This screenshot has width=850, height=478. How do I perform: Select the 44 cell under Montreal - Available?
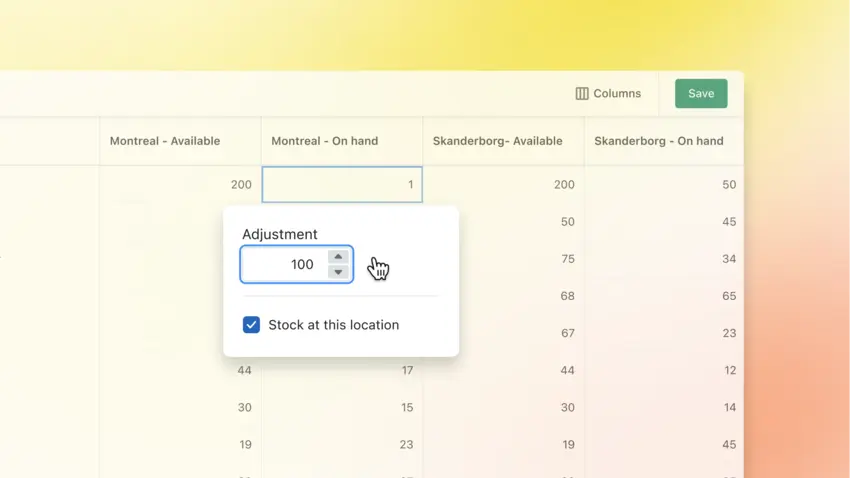(x=181, y=371)
